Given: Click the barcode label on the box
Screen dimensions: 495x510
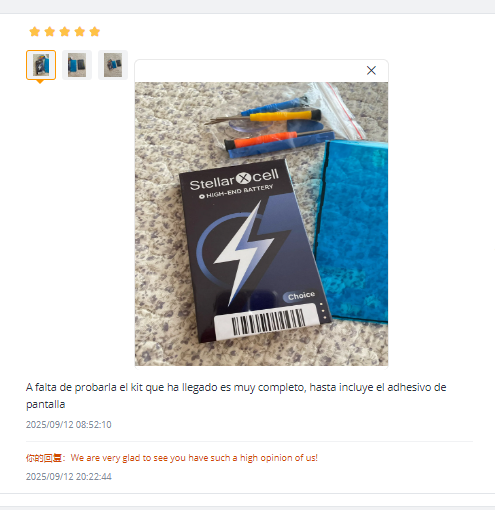Looking at the screenshot, I should point(267,322).
